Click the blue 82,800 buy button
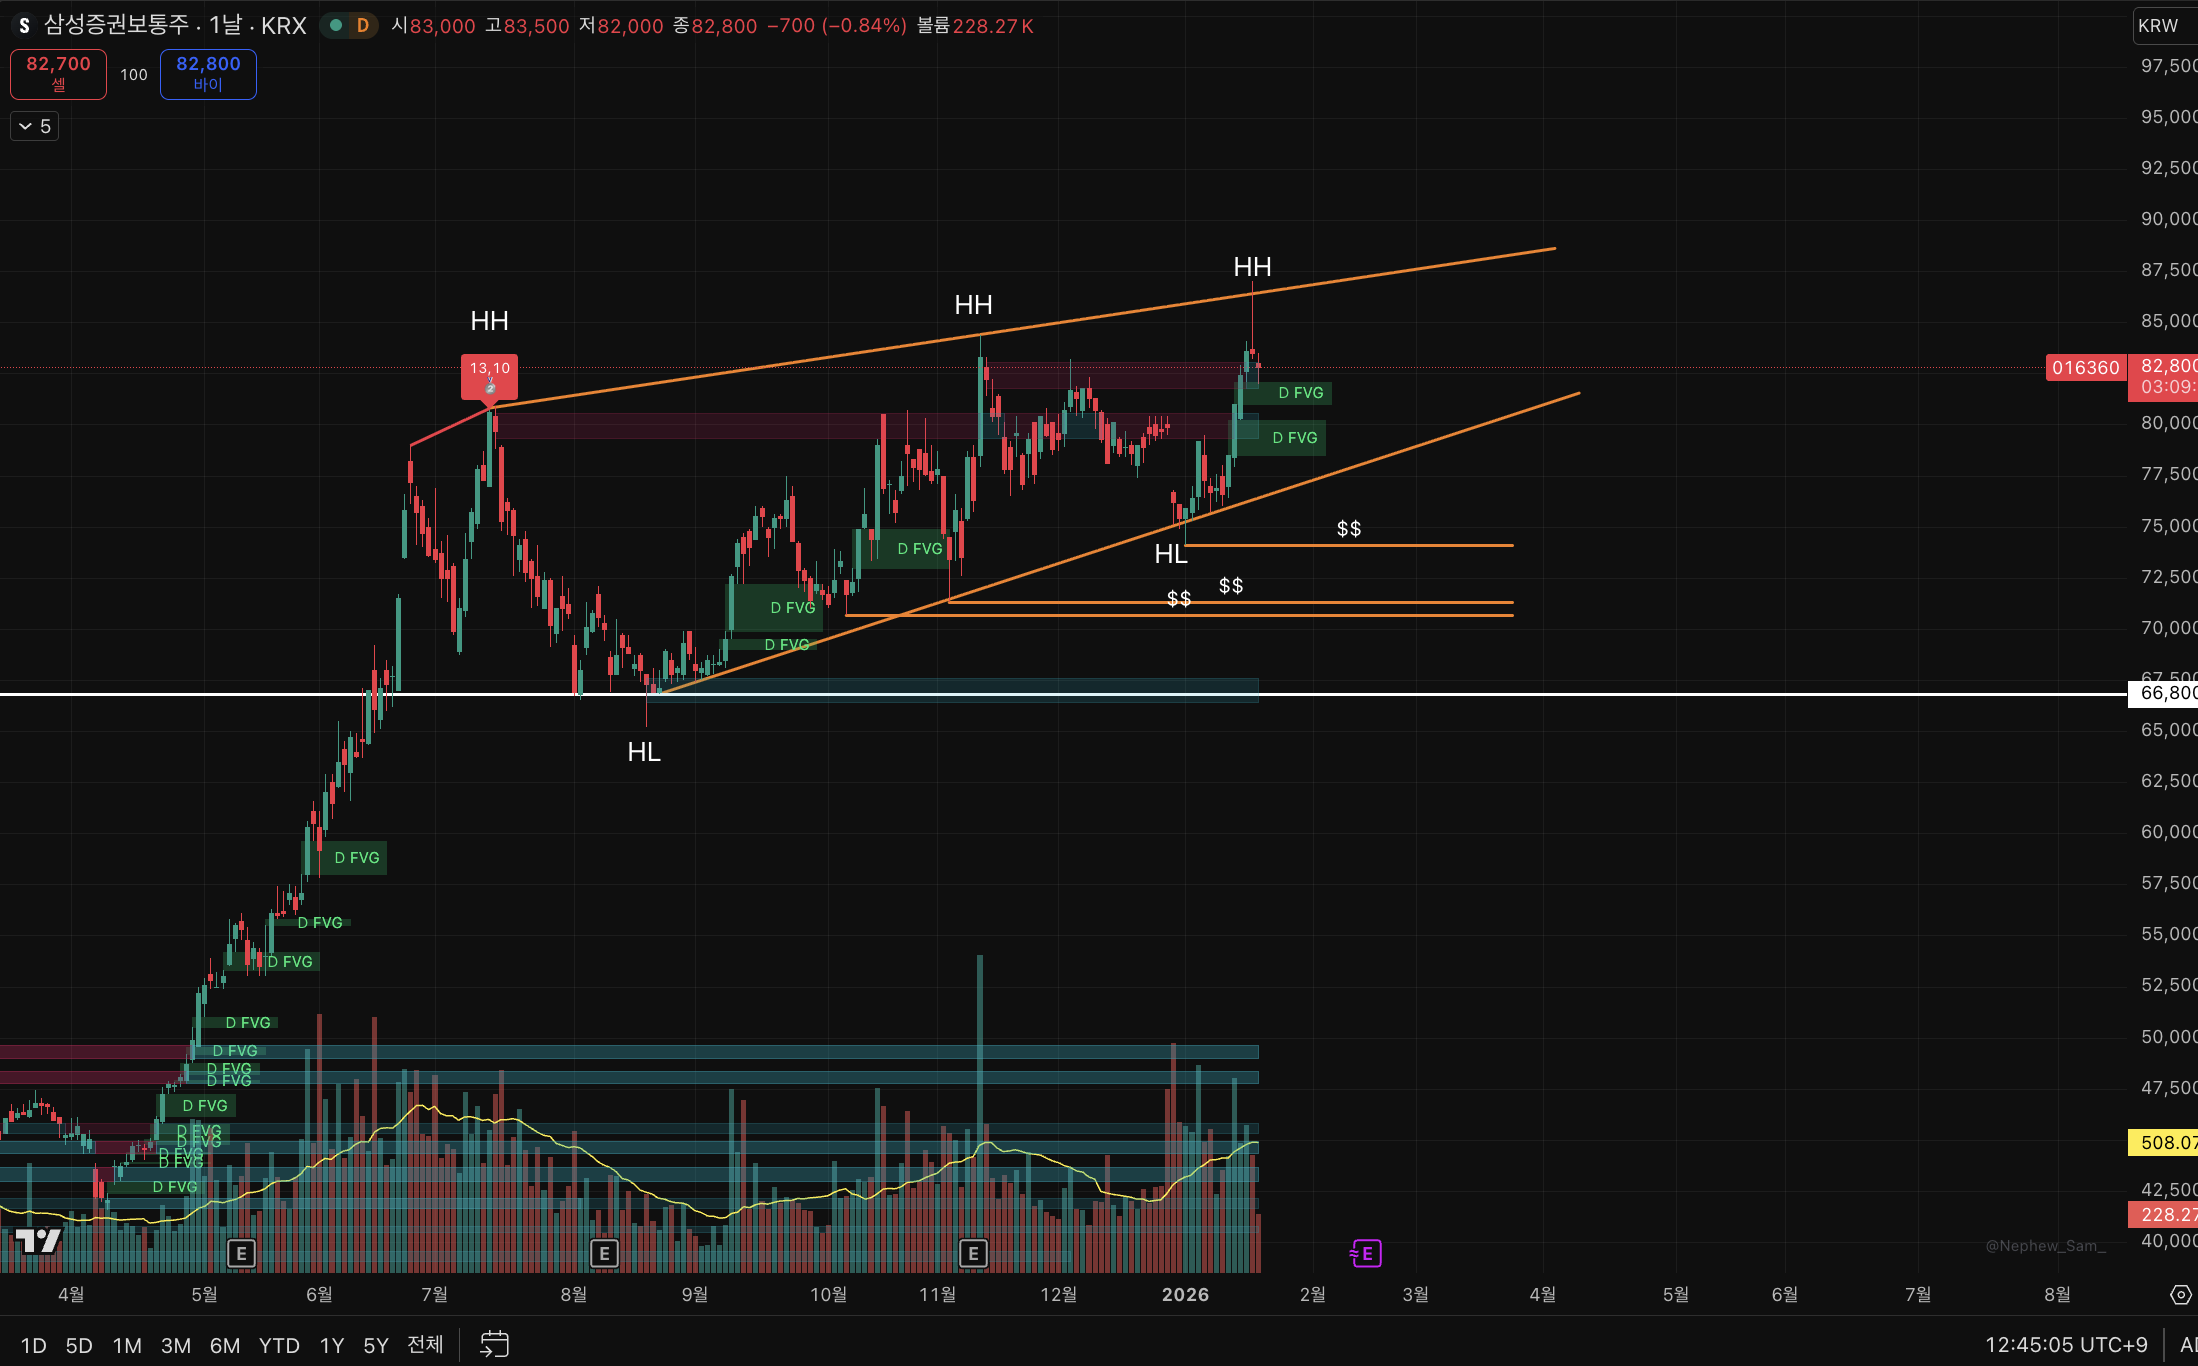2198x1366 pixels. coord(208,74)
